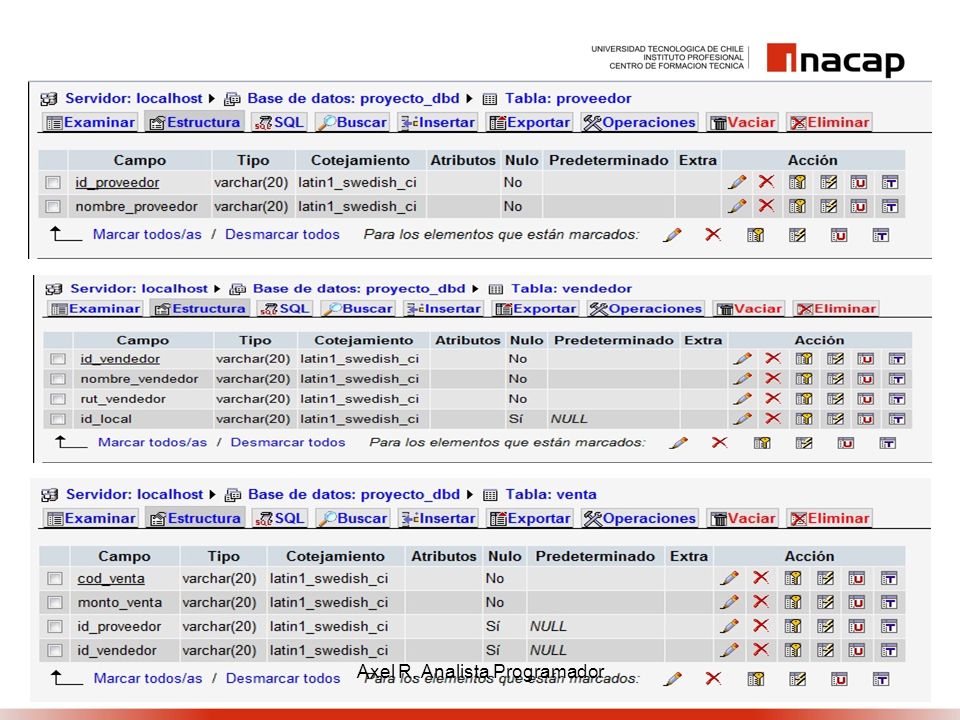Click fulltext icon for rut_vendedor row
The image size is (960, 720).
[x=897, y=399]
